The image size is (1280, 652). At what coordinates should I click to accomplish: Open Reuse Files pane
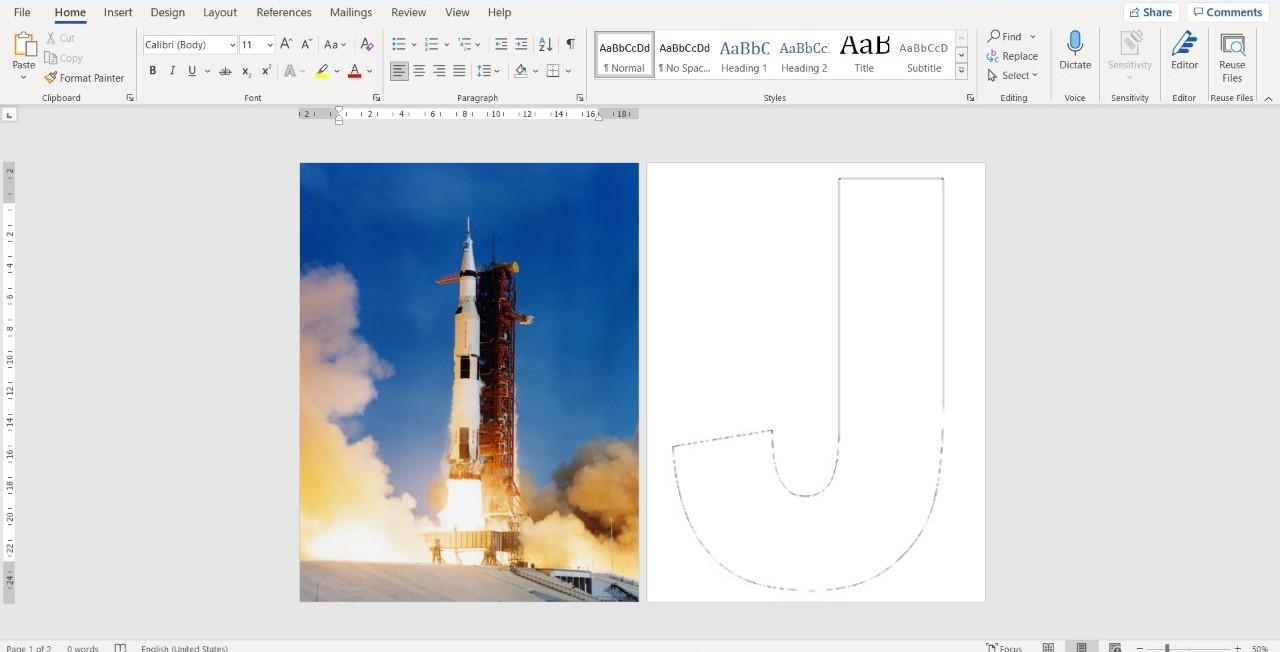[1232, 56]
